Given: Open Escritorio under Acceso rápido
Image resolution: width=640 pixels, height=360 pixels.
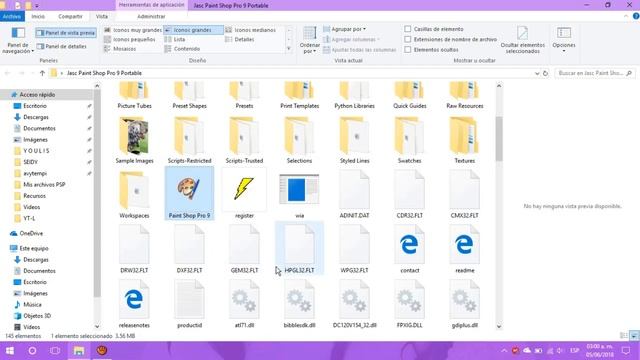Looking at the screenshot, I should pyautogui.click(x=35, y=106).
